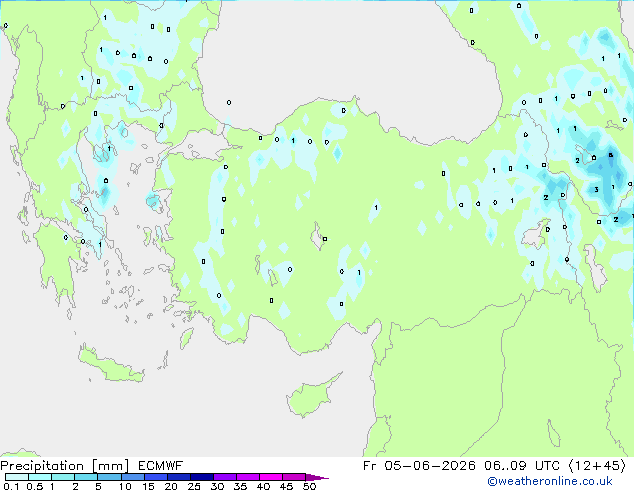634x490 pixels.
Task: Click the "UTC" label
Action: pyautogui.click(x=547, y=466)
